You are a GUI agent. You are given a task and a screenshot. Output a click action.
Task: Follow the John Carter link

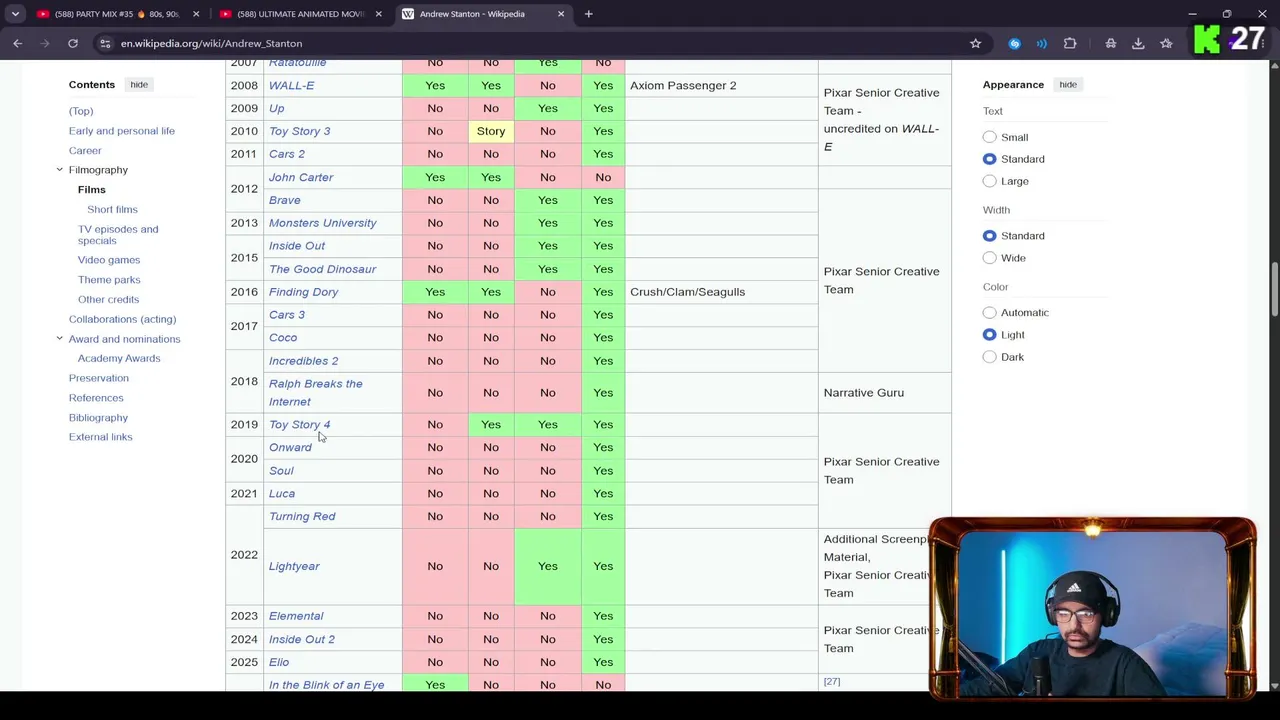(x=301, y=177)
